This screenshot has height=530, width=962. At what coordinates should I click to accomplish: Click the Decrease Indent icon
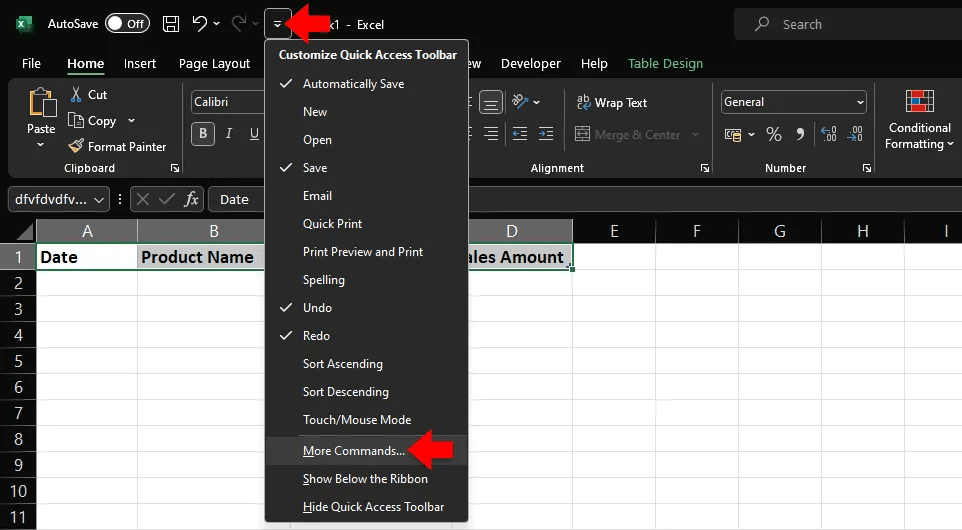[520, 134]
